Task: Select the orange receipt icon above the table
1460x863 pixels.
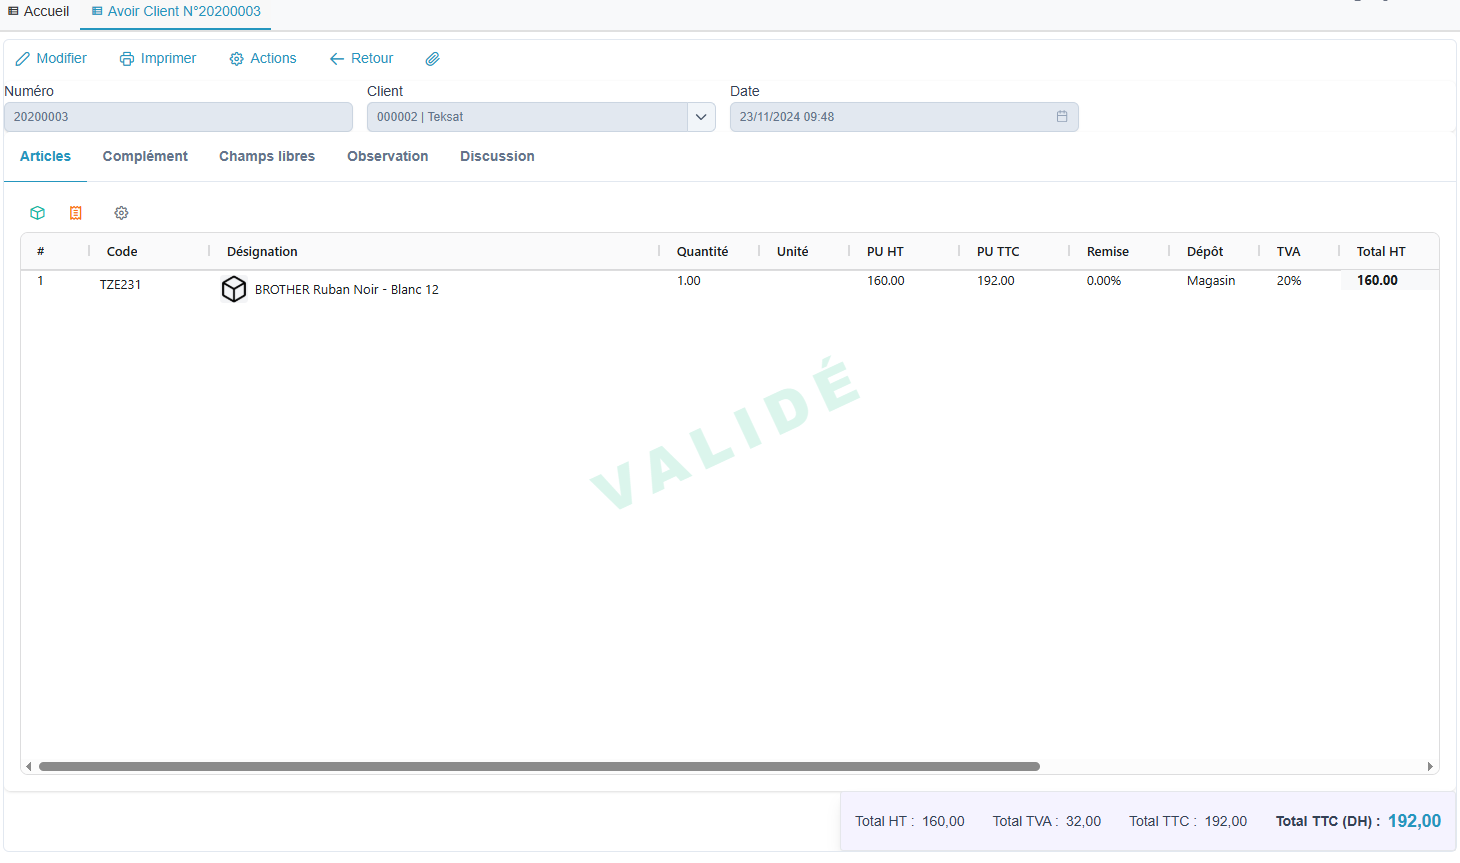Action: tap(76, 212)
